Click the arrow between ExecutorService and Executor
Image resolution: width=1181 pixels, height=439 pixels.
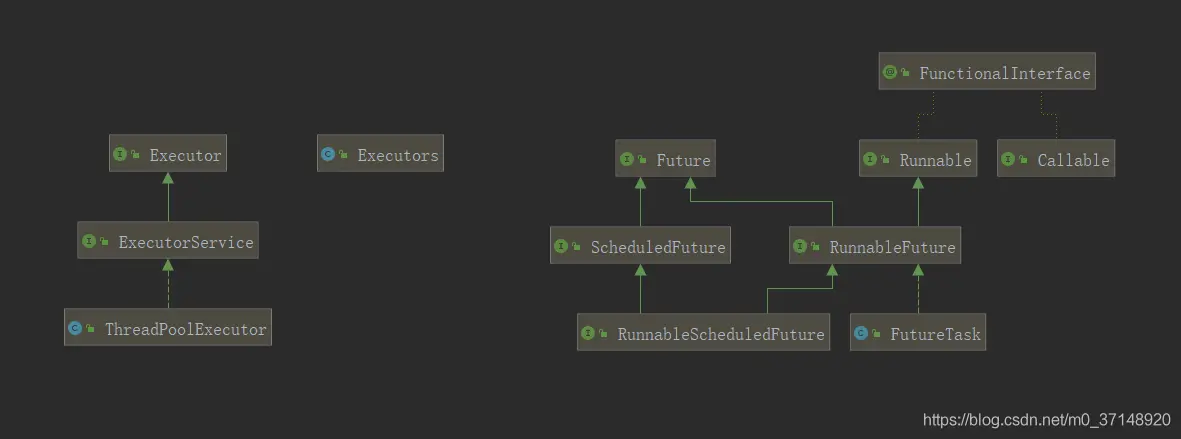coord(168,197)
